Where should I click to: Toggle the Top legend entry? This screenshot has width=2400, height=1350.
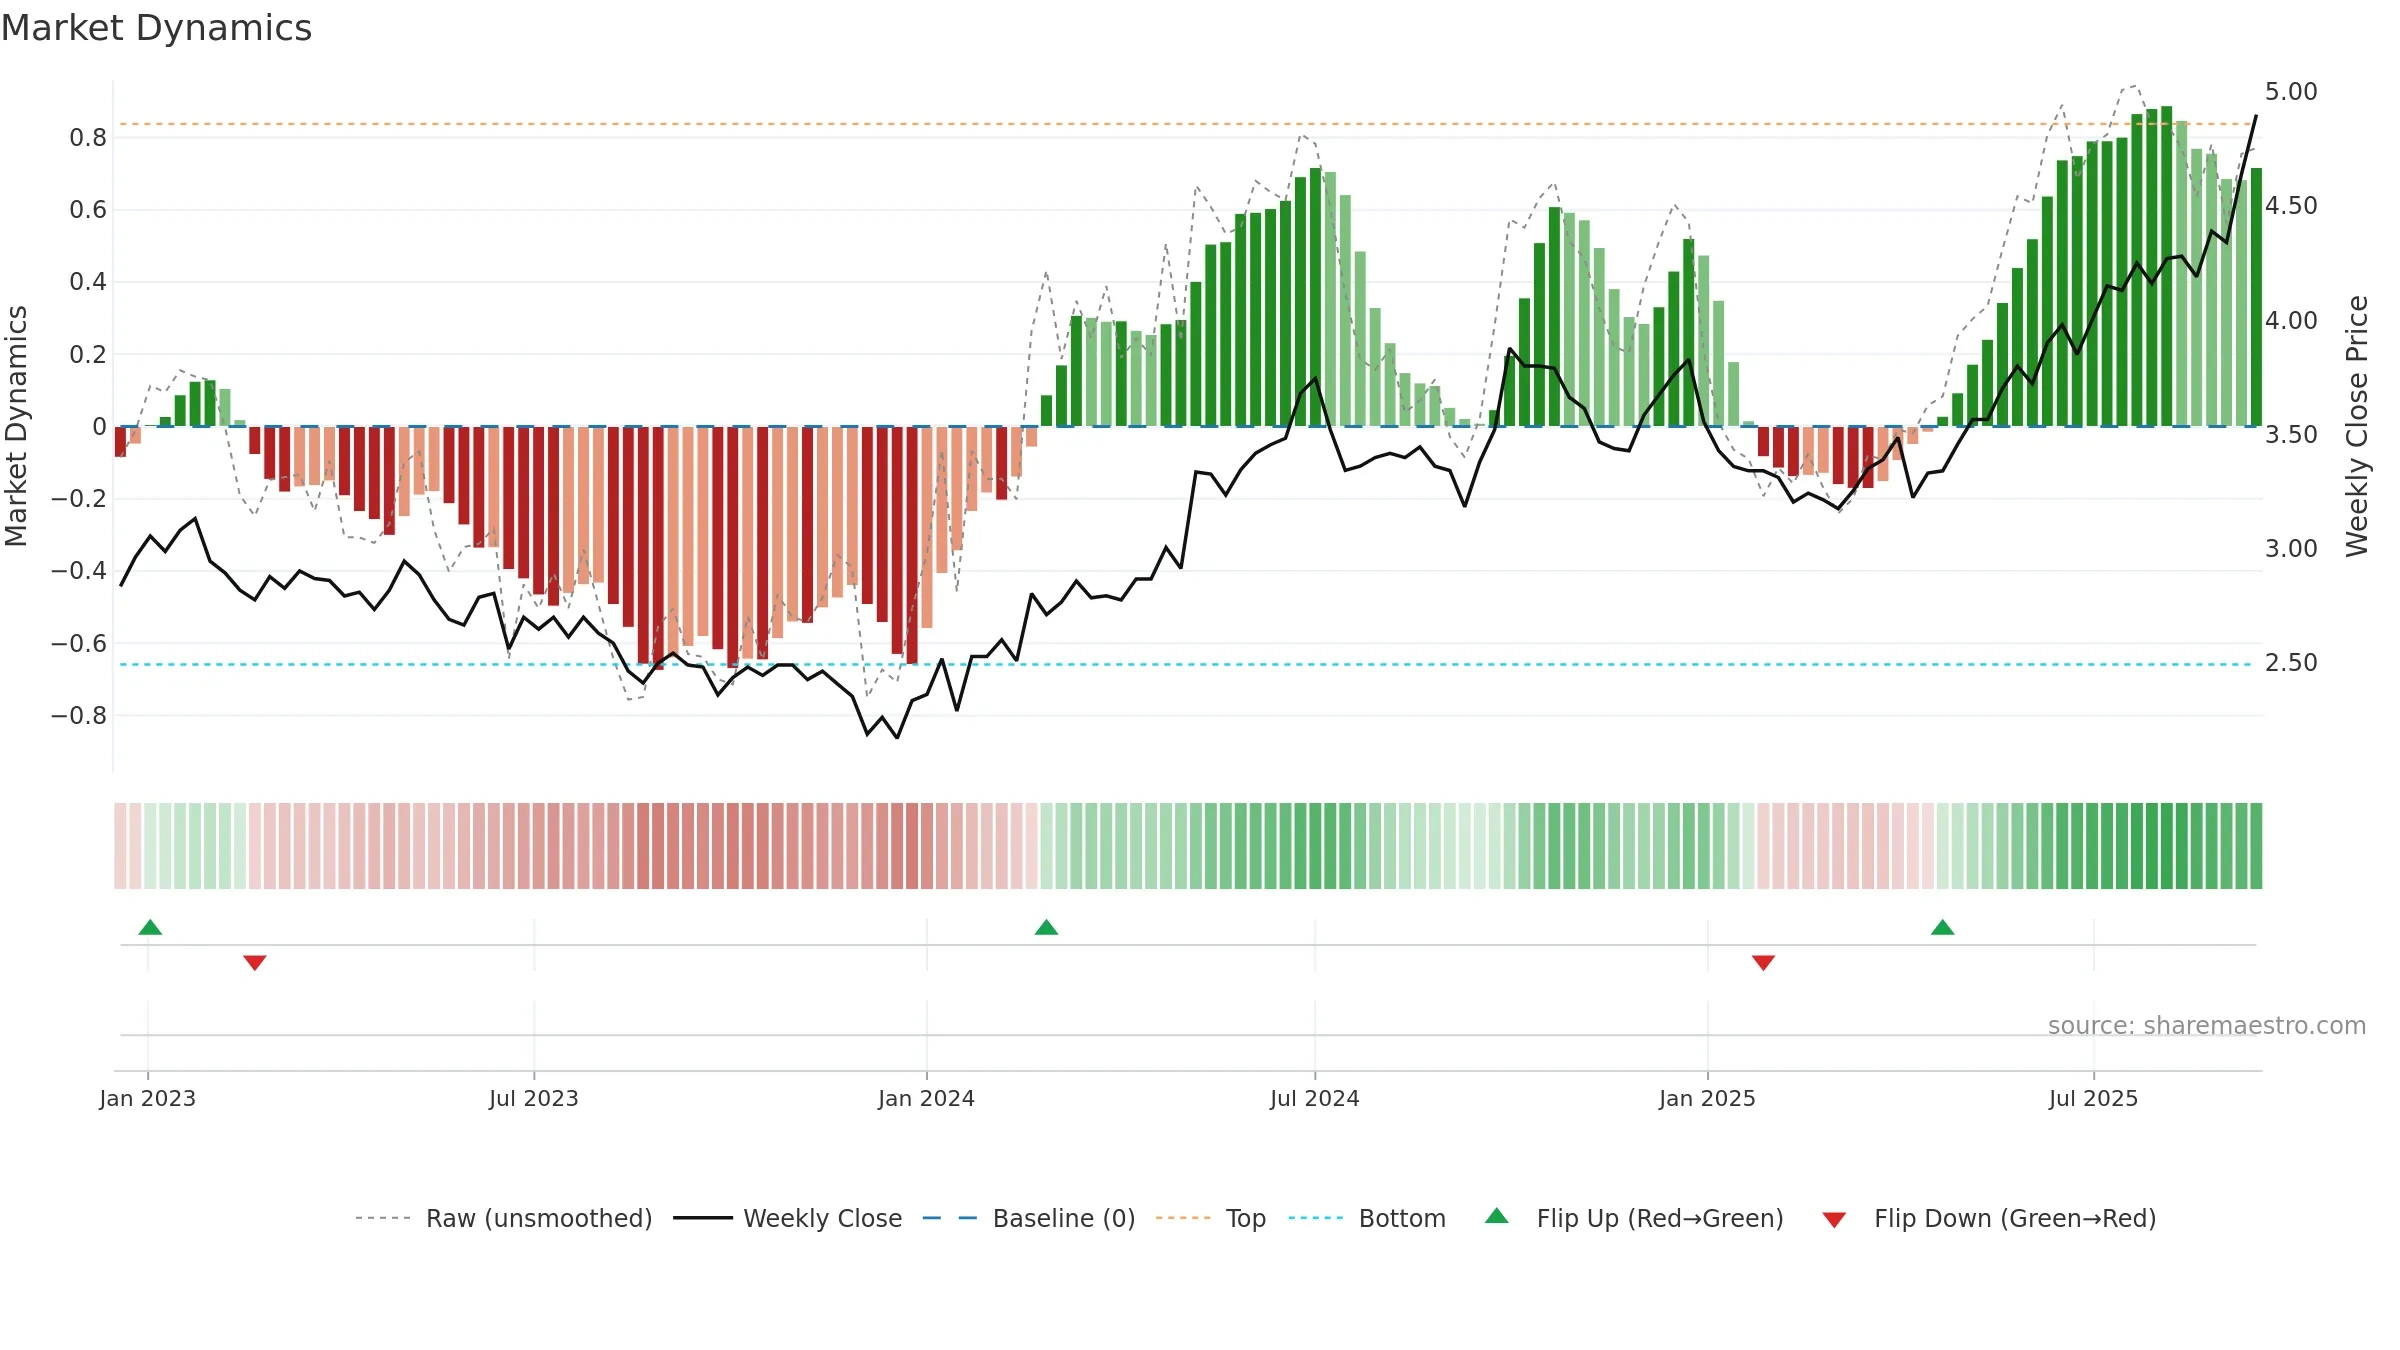click(1211, 1218)
